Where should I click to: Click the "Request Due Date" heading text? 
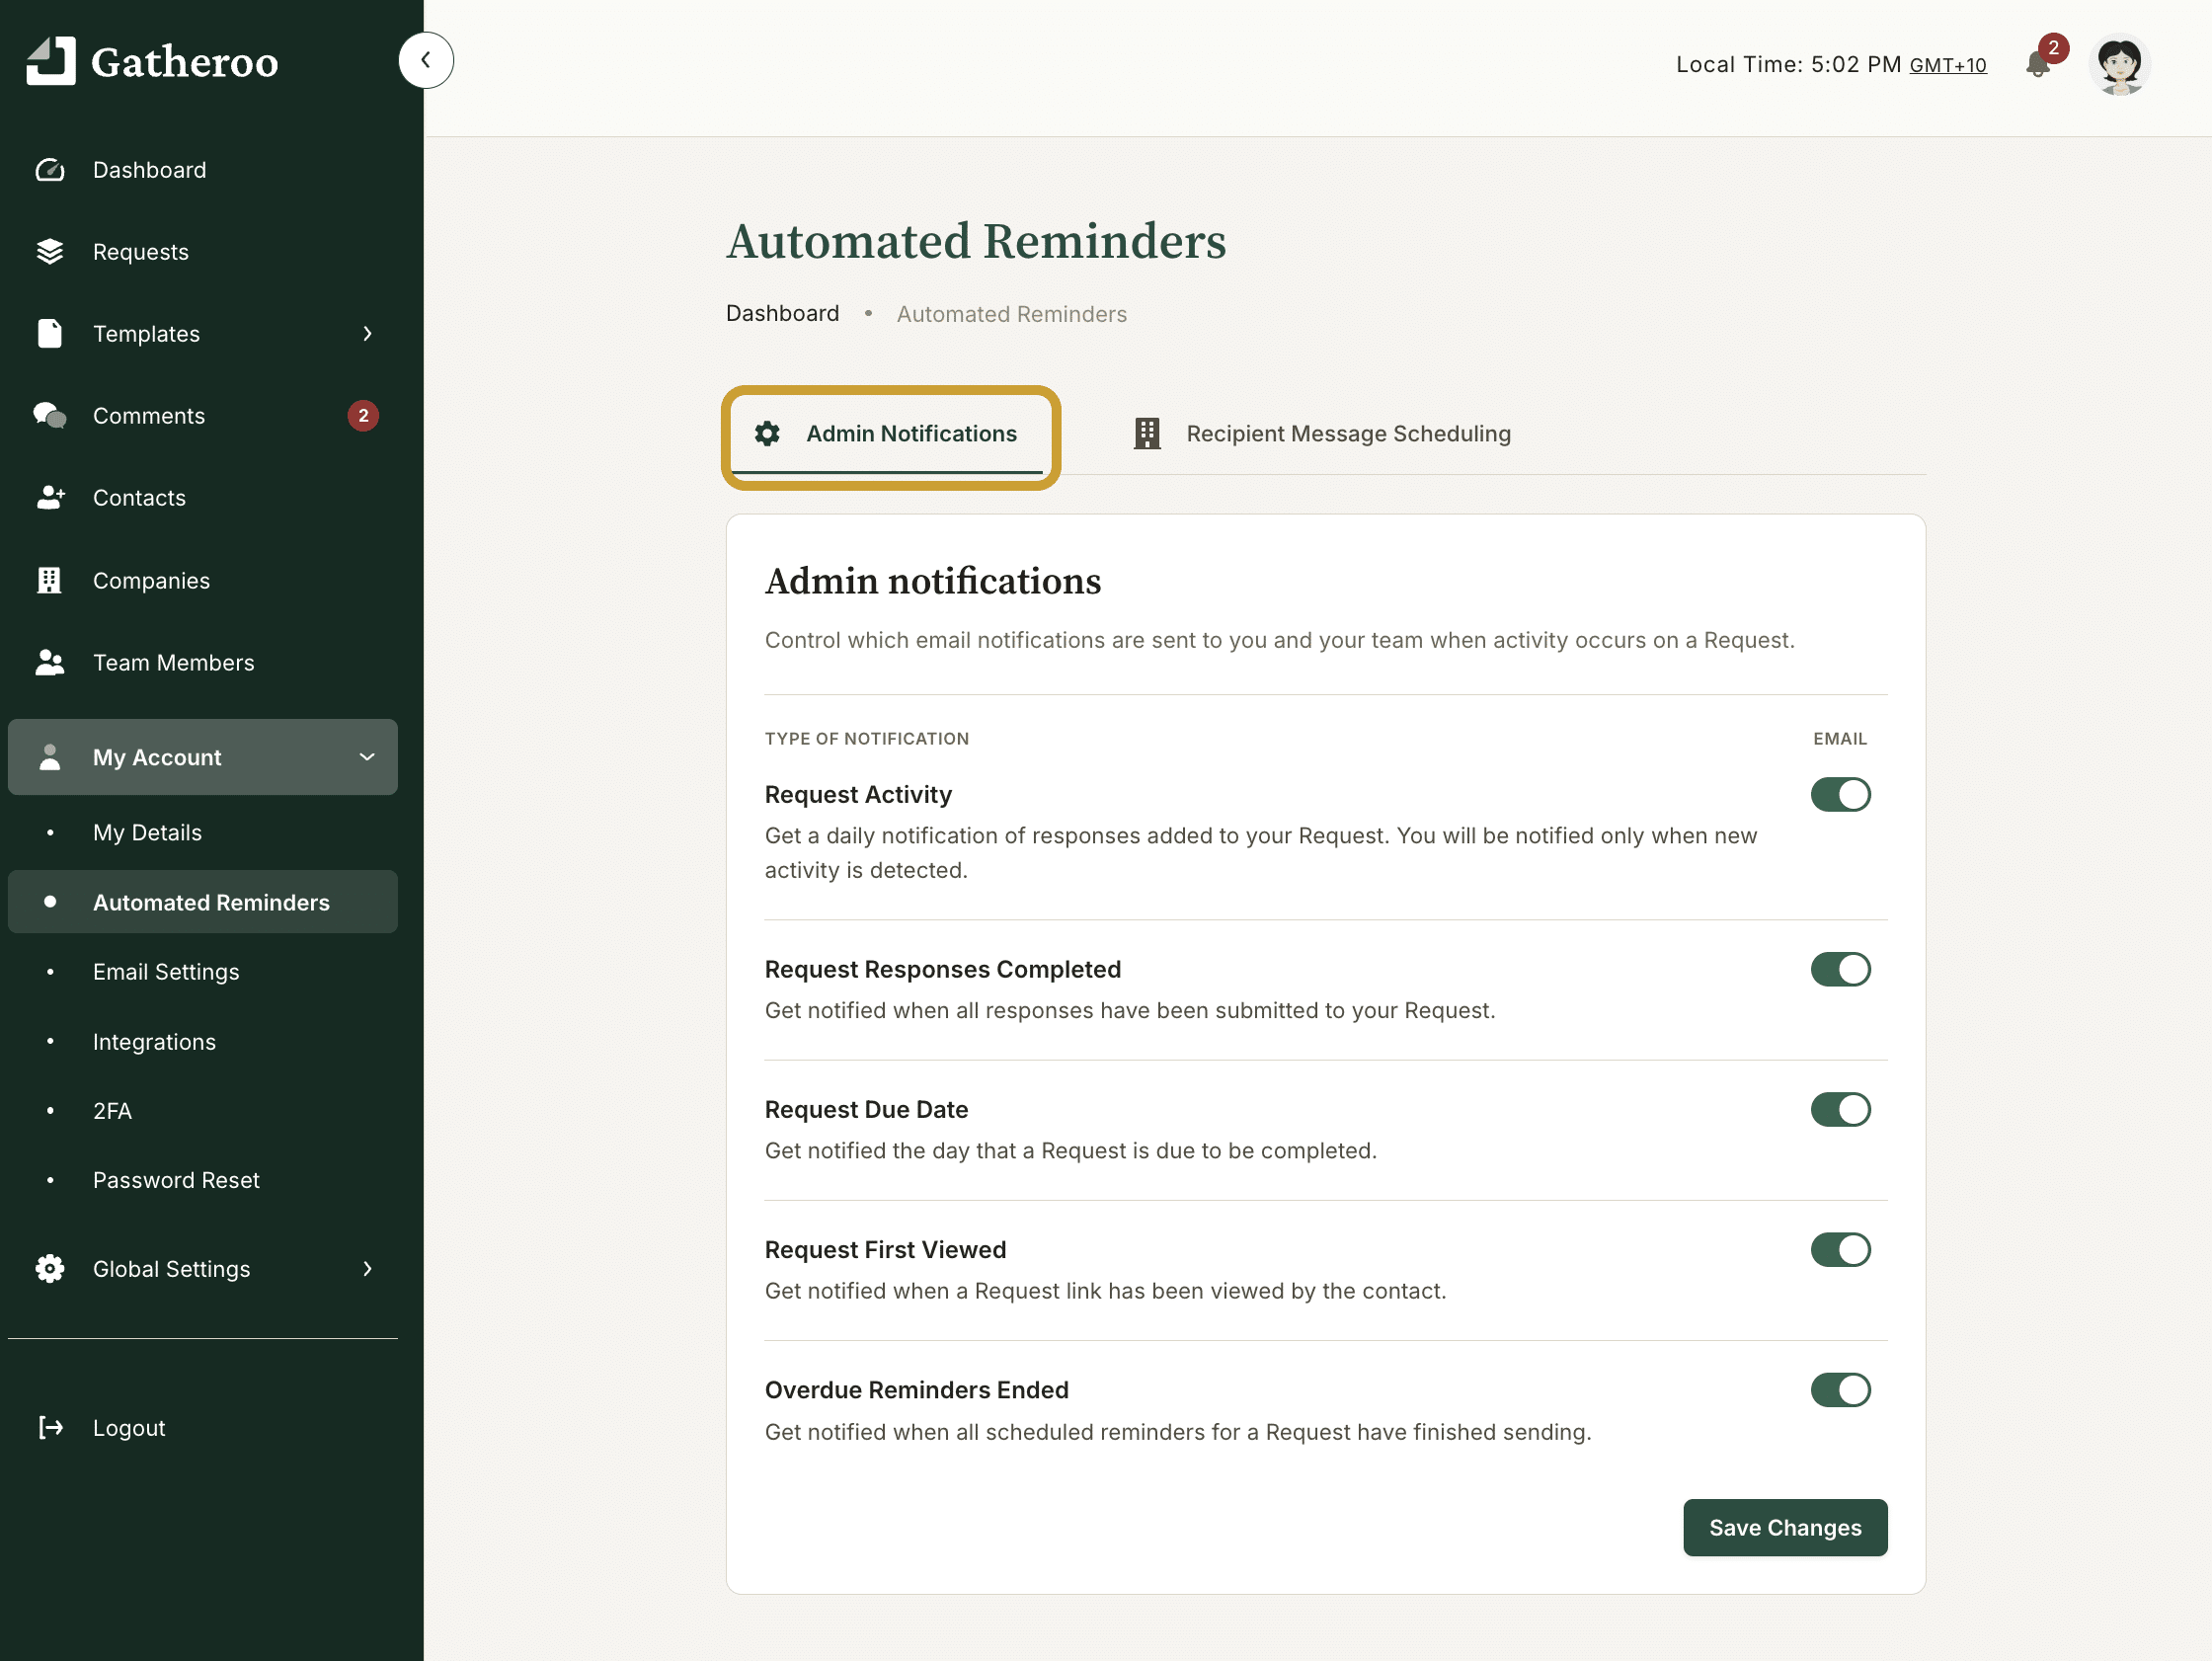point(866,1110)
